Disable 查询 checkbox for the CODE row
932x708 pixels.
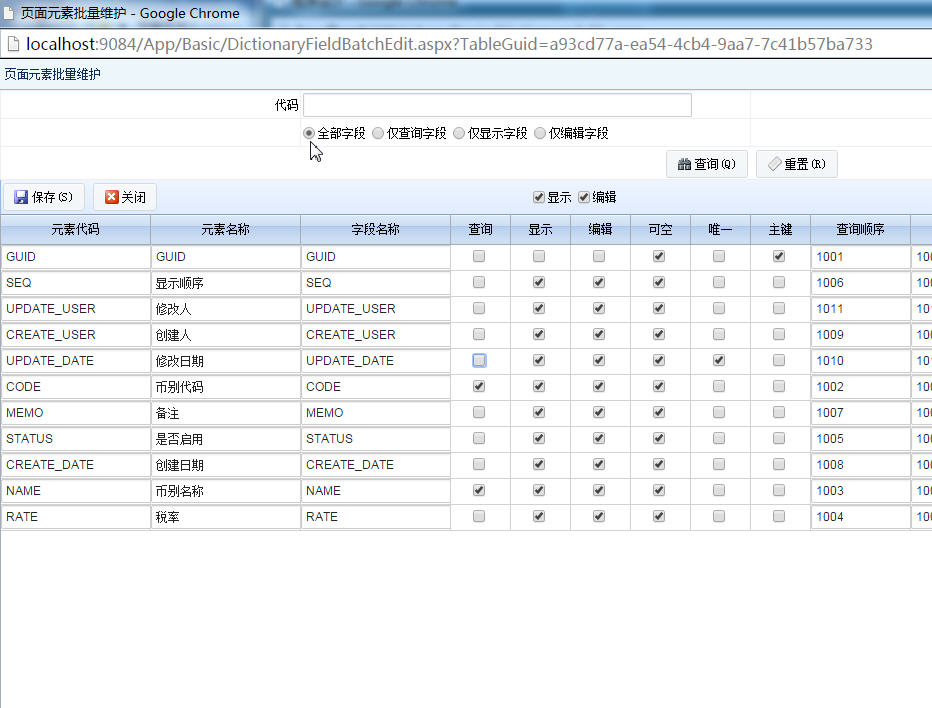pos(479,386)
